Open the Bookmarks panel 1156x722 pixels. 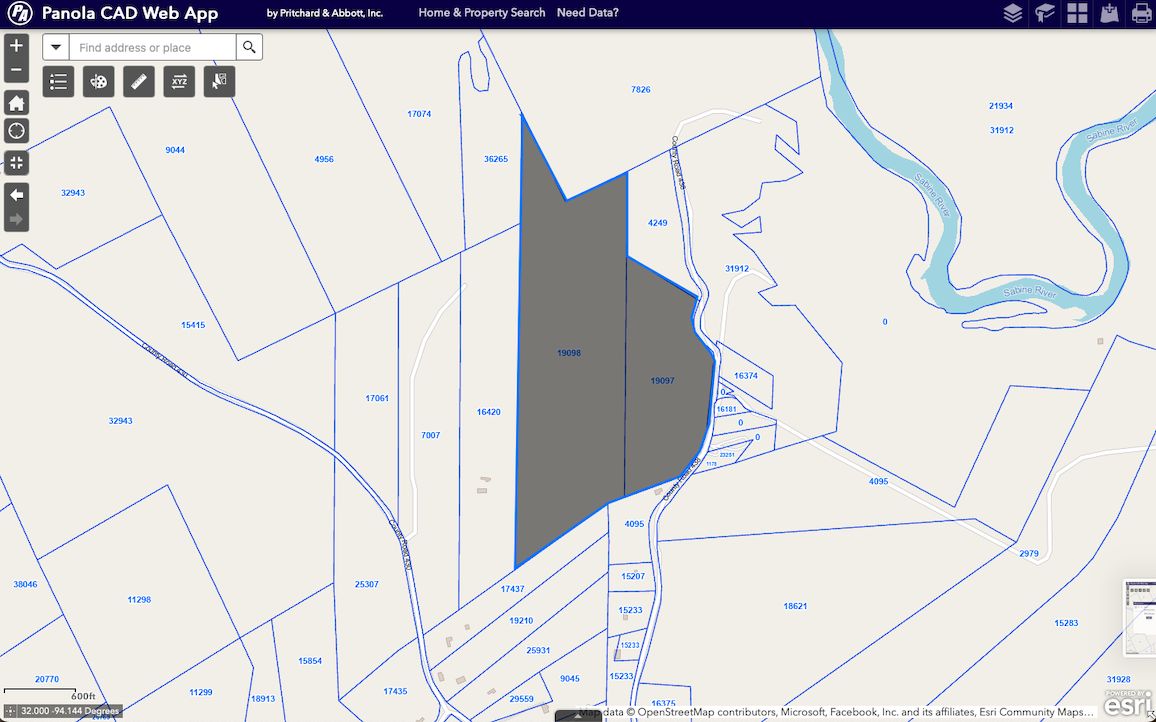coord(1043,13)
